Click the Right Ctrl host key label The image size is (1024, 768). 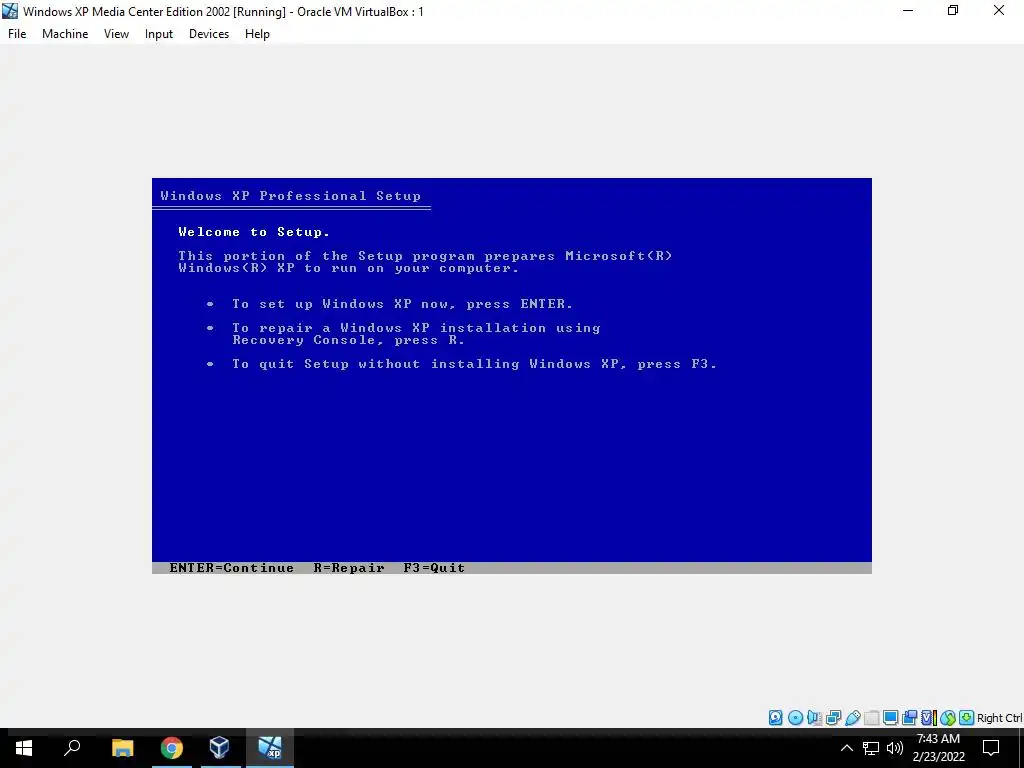click(x=999, y=718)
